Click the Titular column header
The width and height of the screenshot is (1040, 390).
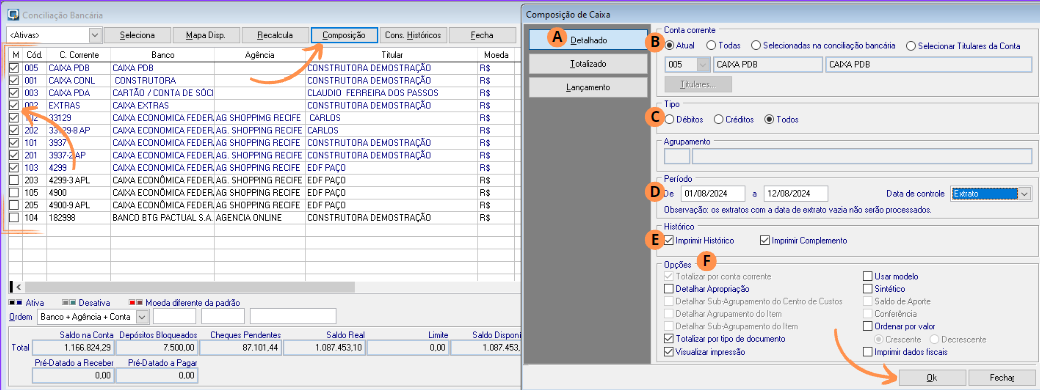392,55
